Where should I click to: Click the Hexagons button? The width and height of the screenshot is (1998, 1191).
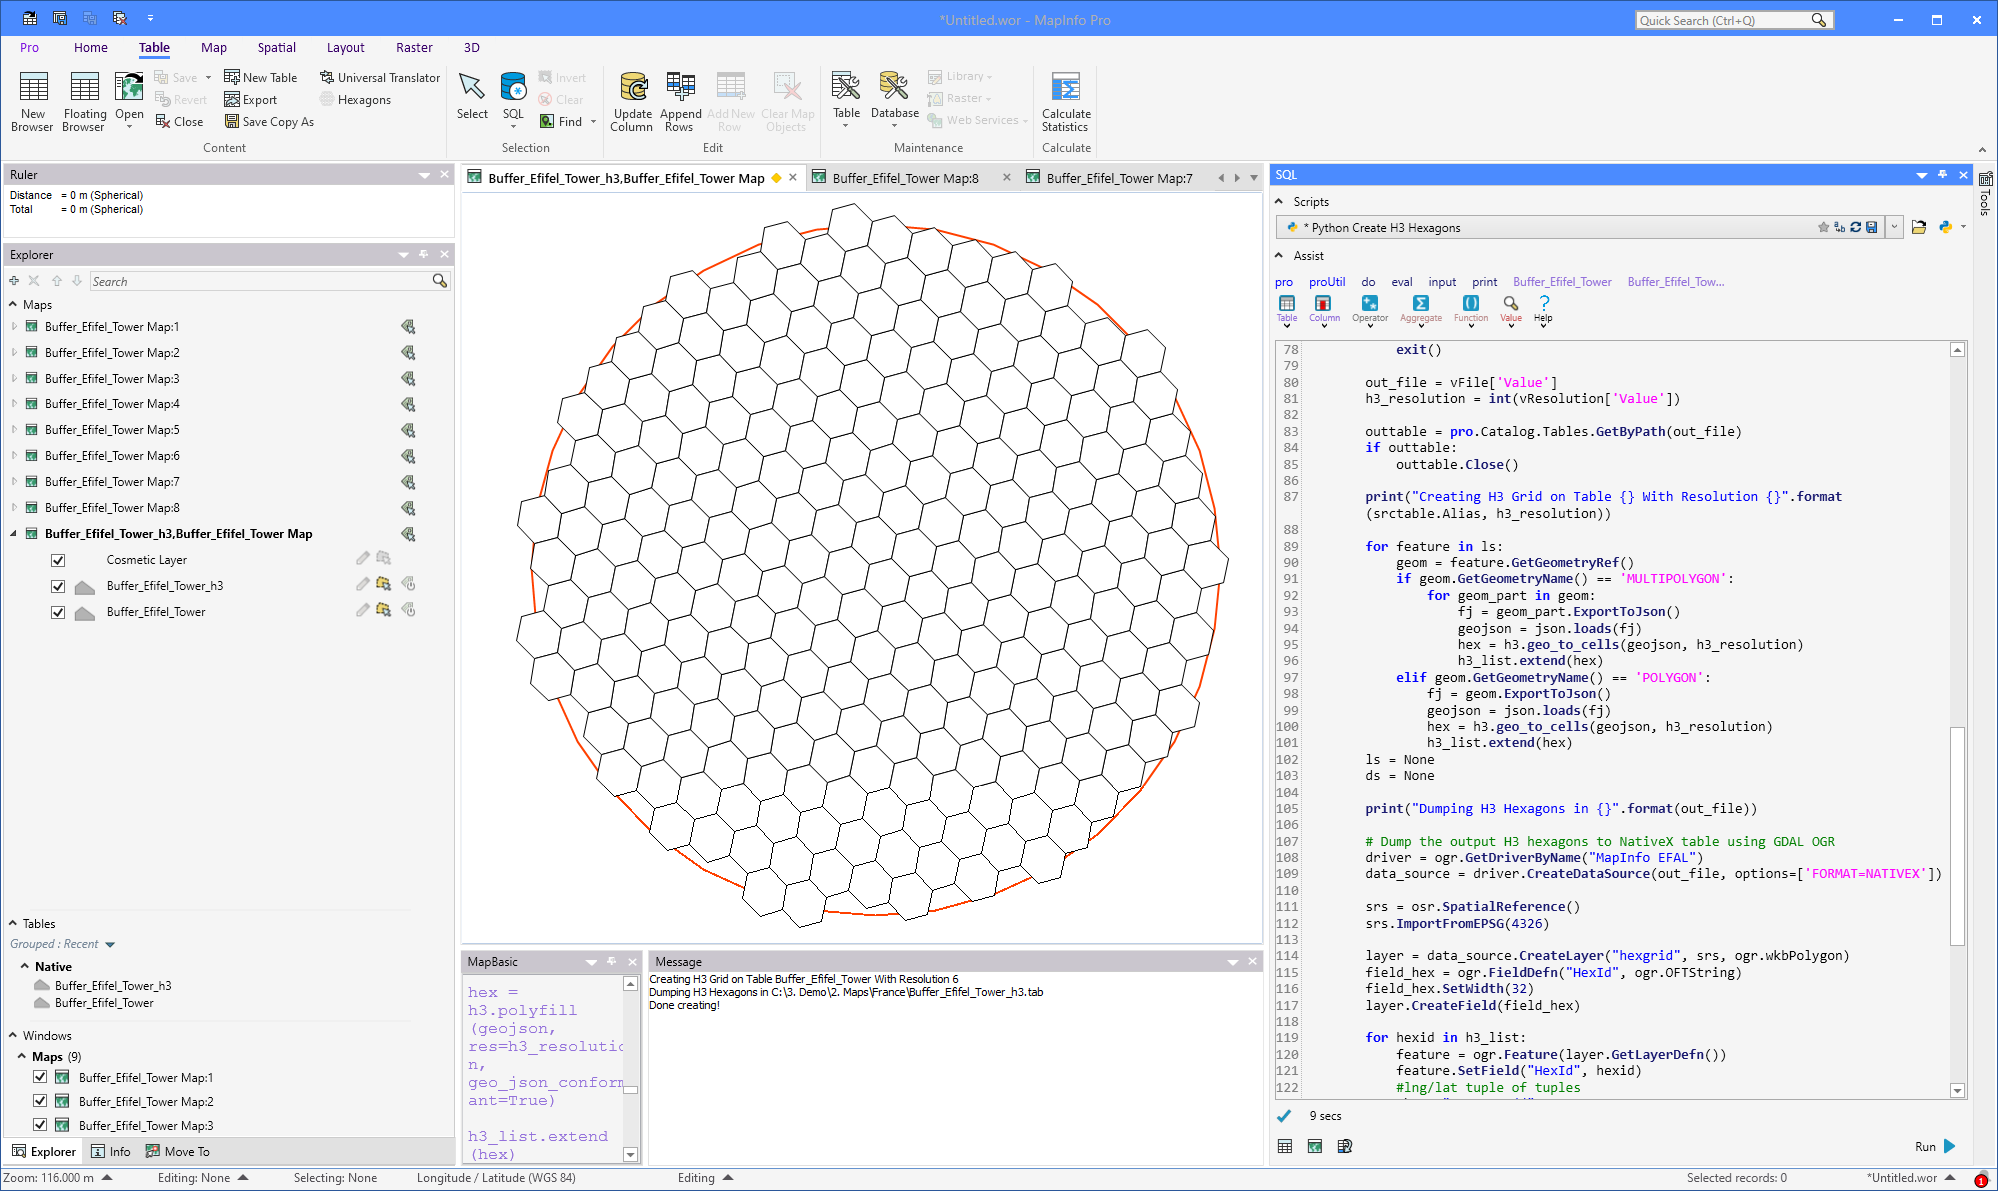(355, 100)
